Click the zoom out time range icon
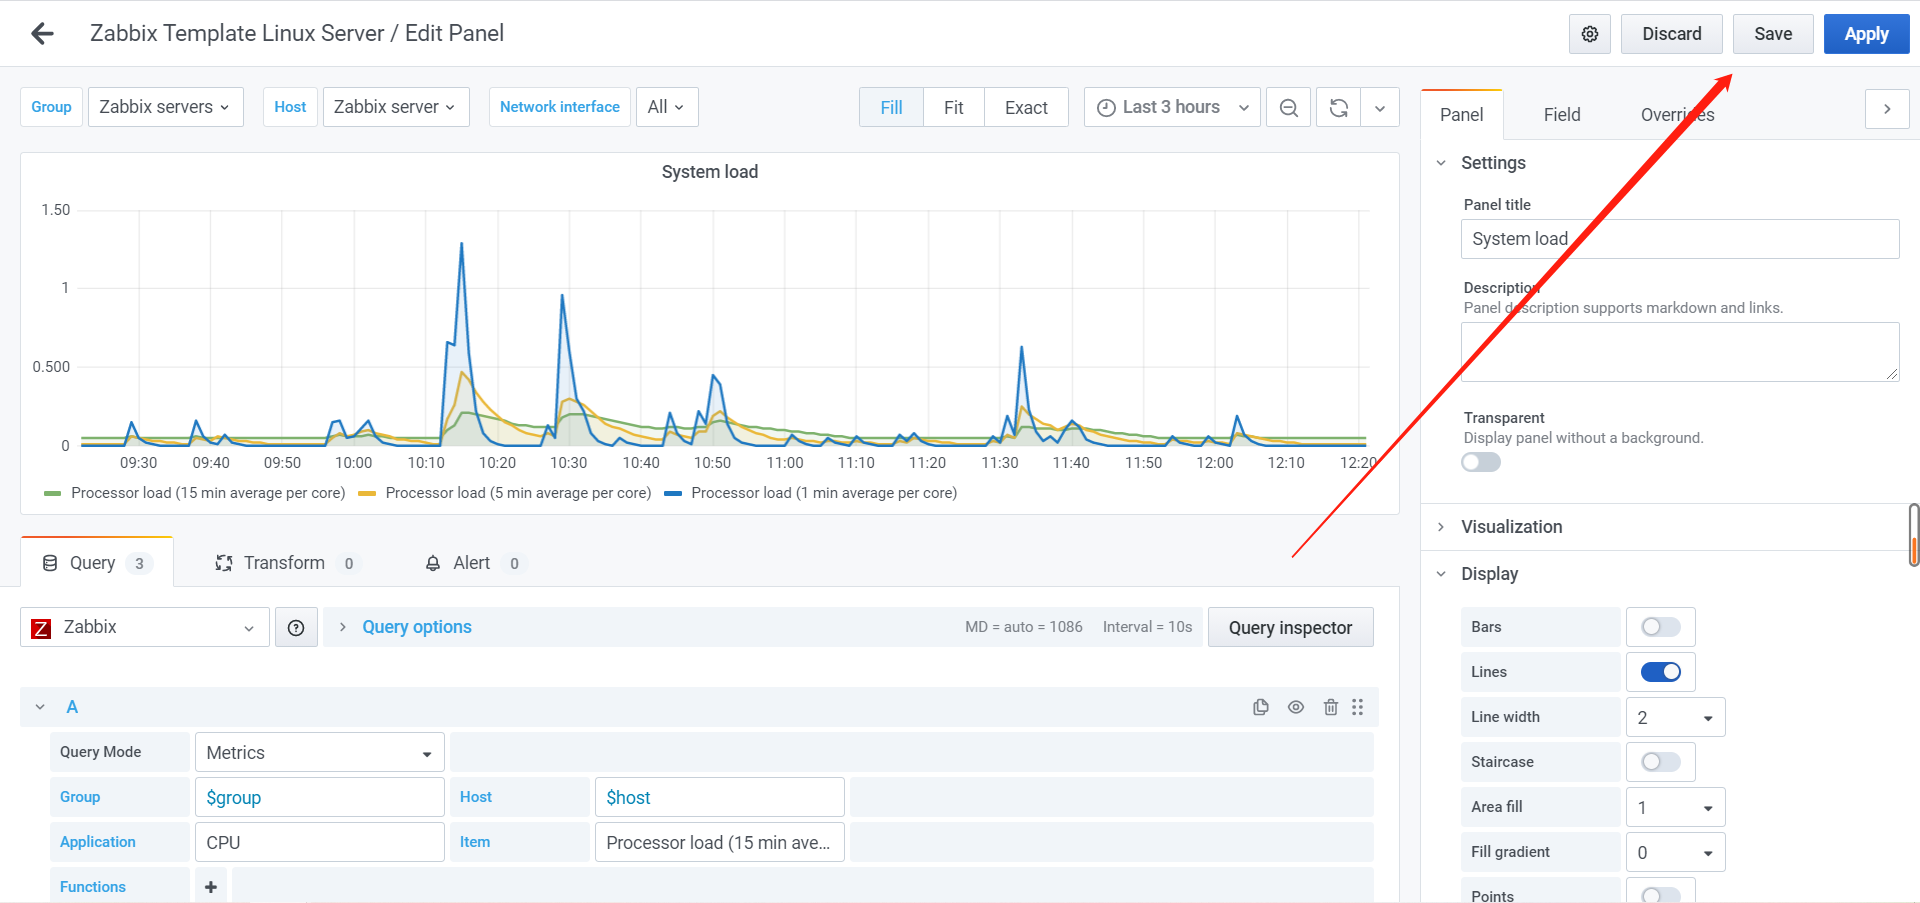 tap(1289, 108)
